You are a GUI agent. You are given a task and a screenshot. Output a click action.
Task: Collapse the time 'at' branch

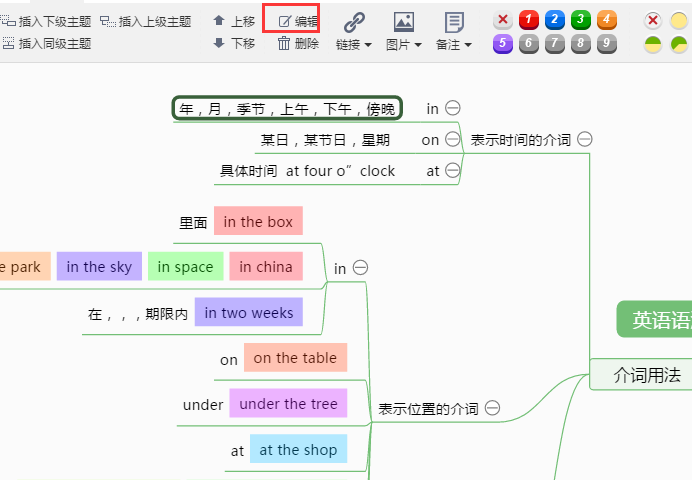(453, 170)
